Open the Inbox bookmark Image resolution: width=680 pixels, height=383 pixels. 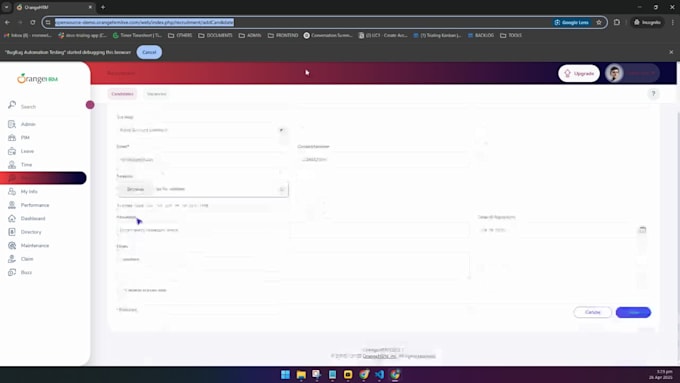coord(27,36)
